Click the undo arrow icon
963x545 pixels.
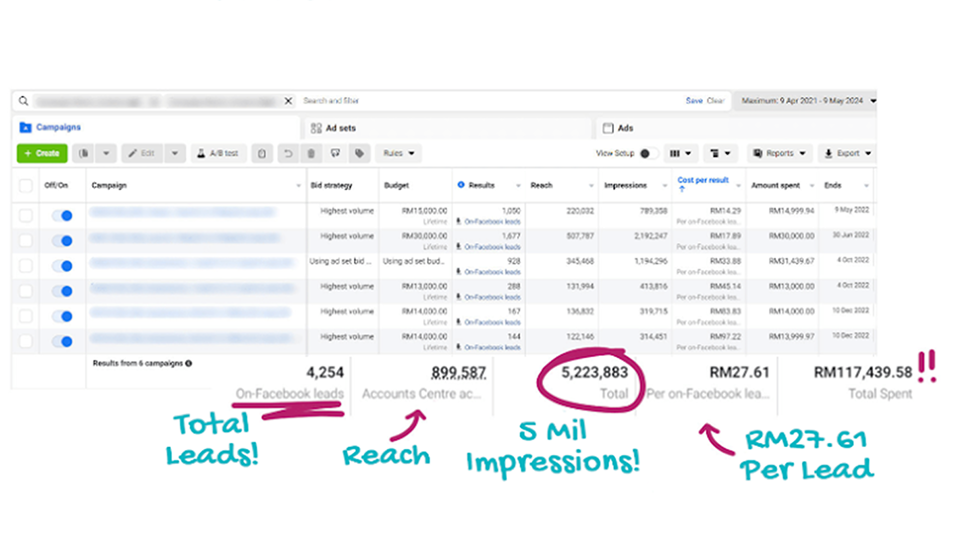point(287,154)
